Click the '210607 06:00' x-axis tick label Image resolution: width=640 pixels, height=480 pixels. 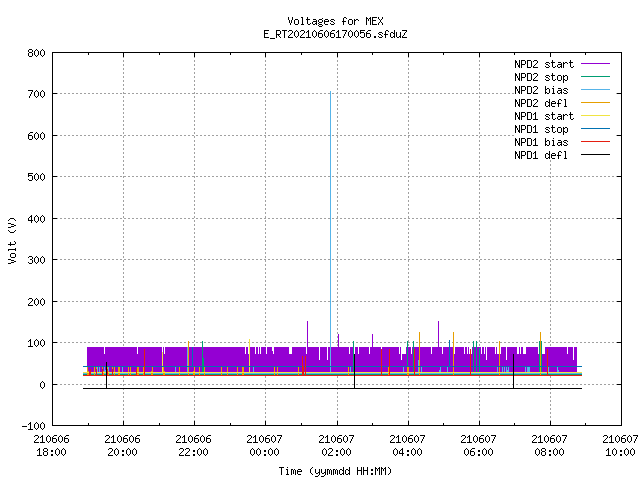pos(478,446)
